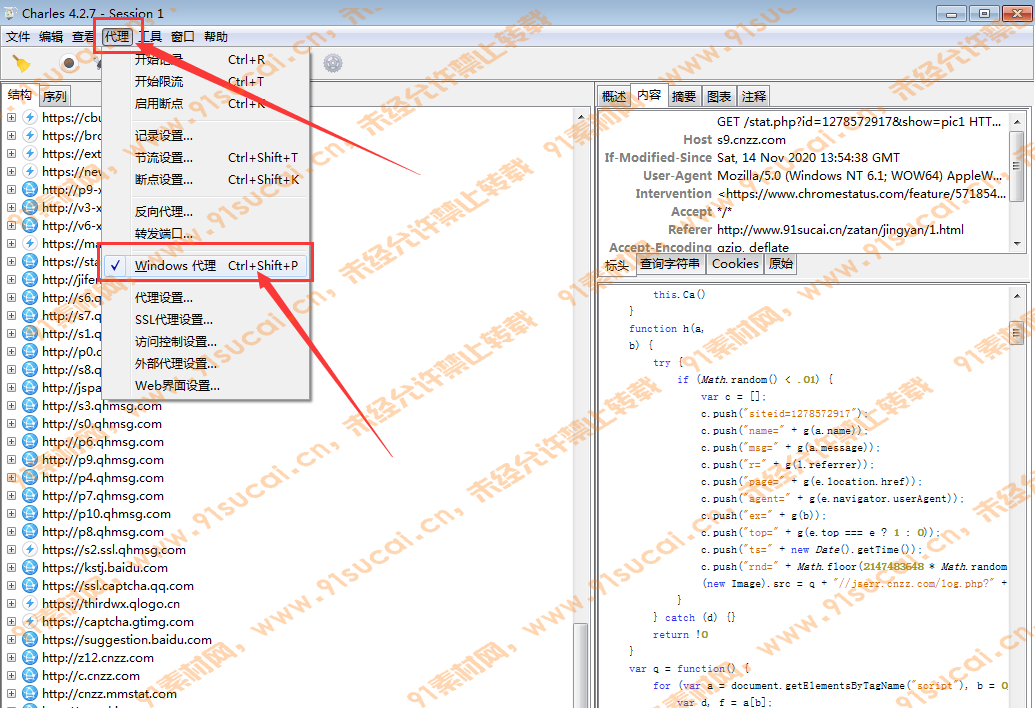Click lightning icon beside https://cbu host
1035x708 pixels.
pyautogui.click(x=30, y=117)
